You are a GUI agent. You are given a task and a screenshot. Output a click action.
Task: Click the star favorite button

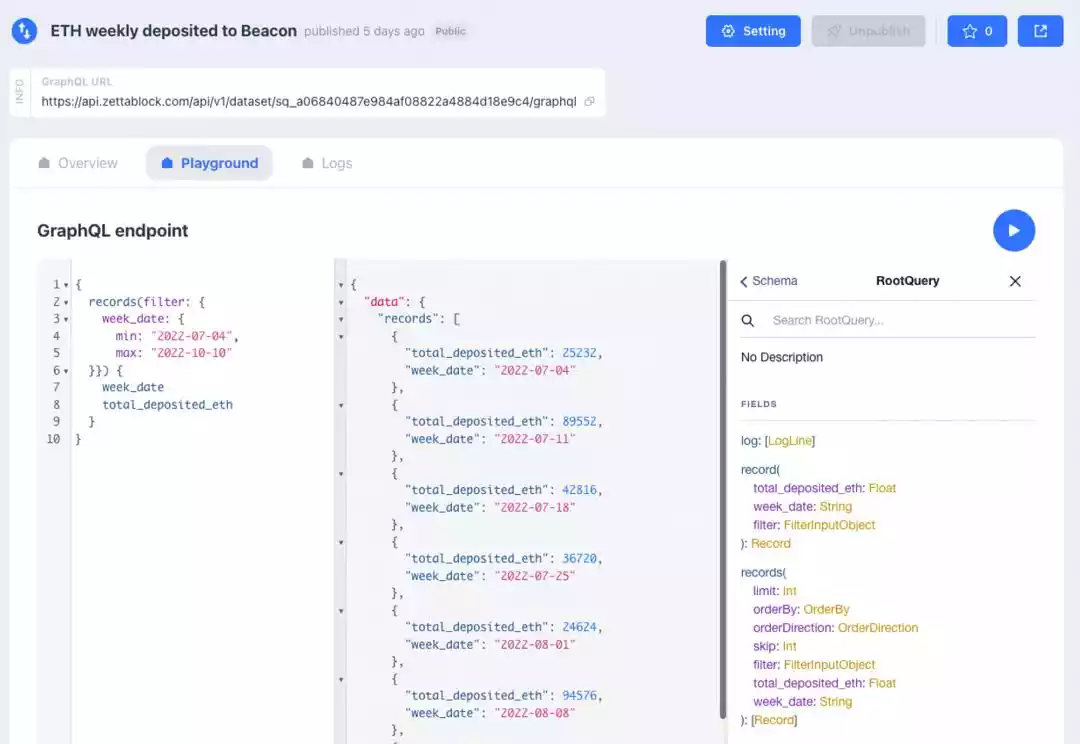click(x=977, y=31)
